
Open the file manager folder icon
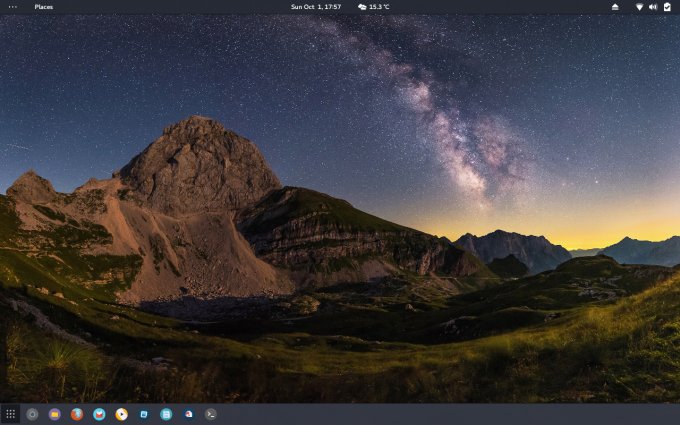click(x=55, y=414)
